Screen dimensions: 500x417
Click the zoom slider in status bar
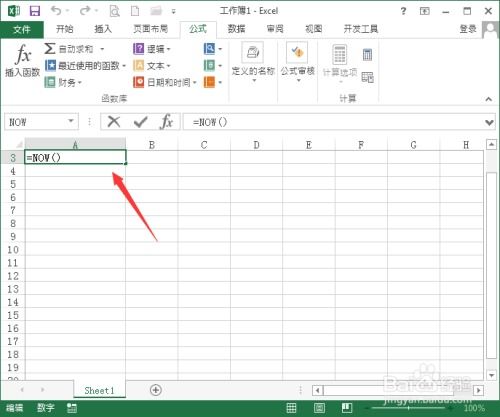409,408
